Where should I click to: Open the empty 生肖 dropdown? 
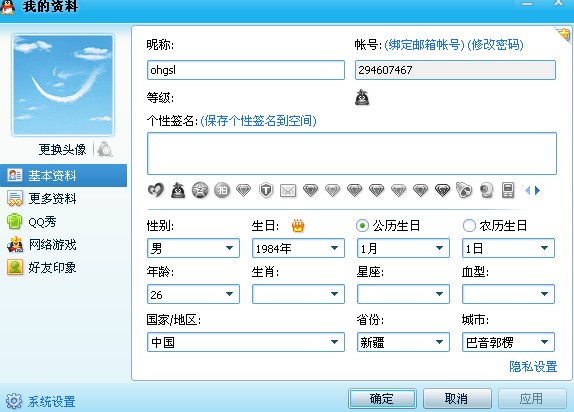click(298, 294)
